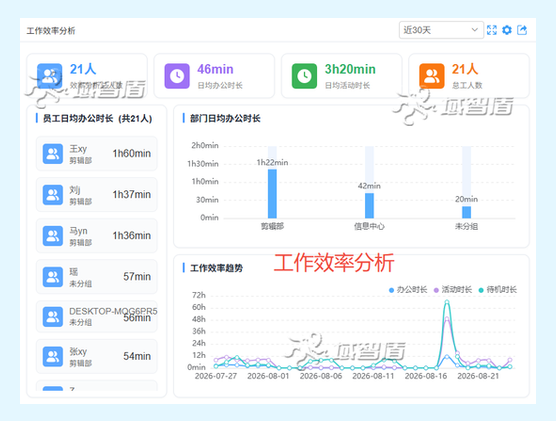
Task: Open employee row 张xy 54min
Action: (x=96, y=356)
